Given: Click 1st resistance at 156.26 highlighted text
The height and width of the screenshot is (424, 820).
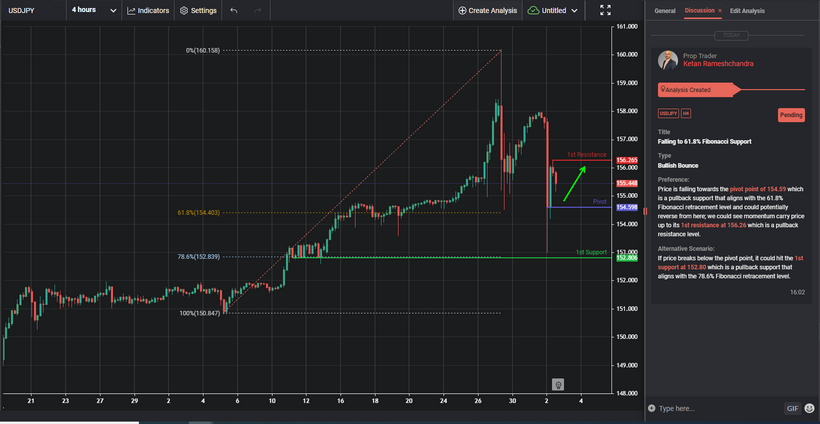Looking at the screenshot, I should [712, 225].
